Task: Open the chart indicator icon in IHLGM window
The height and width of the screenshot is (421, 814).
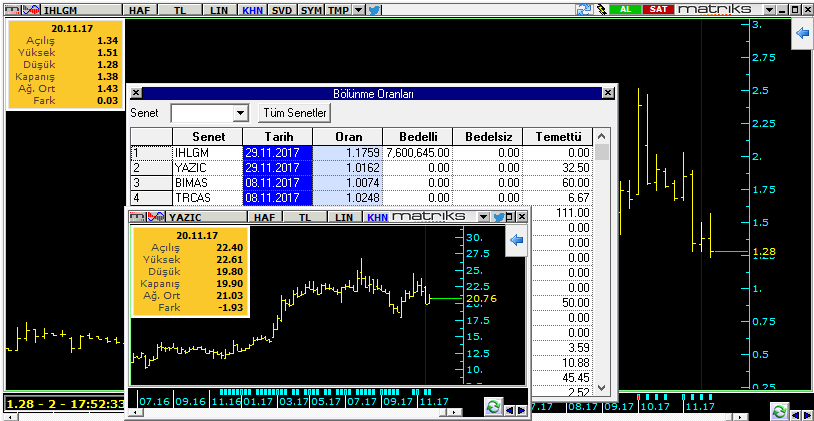Action: [32, 9]
